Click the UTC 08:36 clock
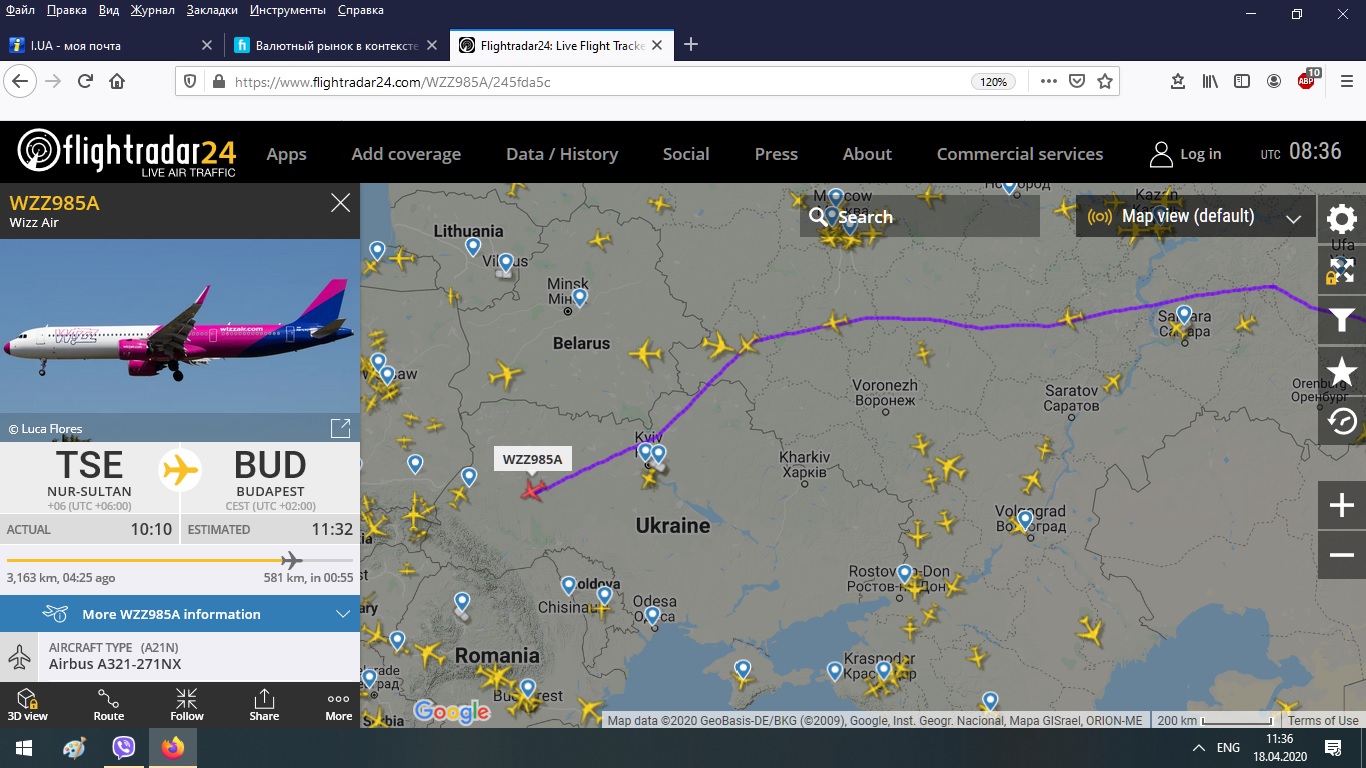Screen dimensions: 1366x768 coord(1301,152)
